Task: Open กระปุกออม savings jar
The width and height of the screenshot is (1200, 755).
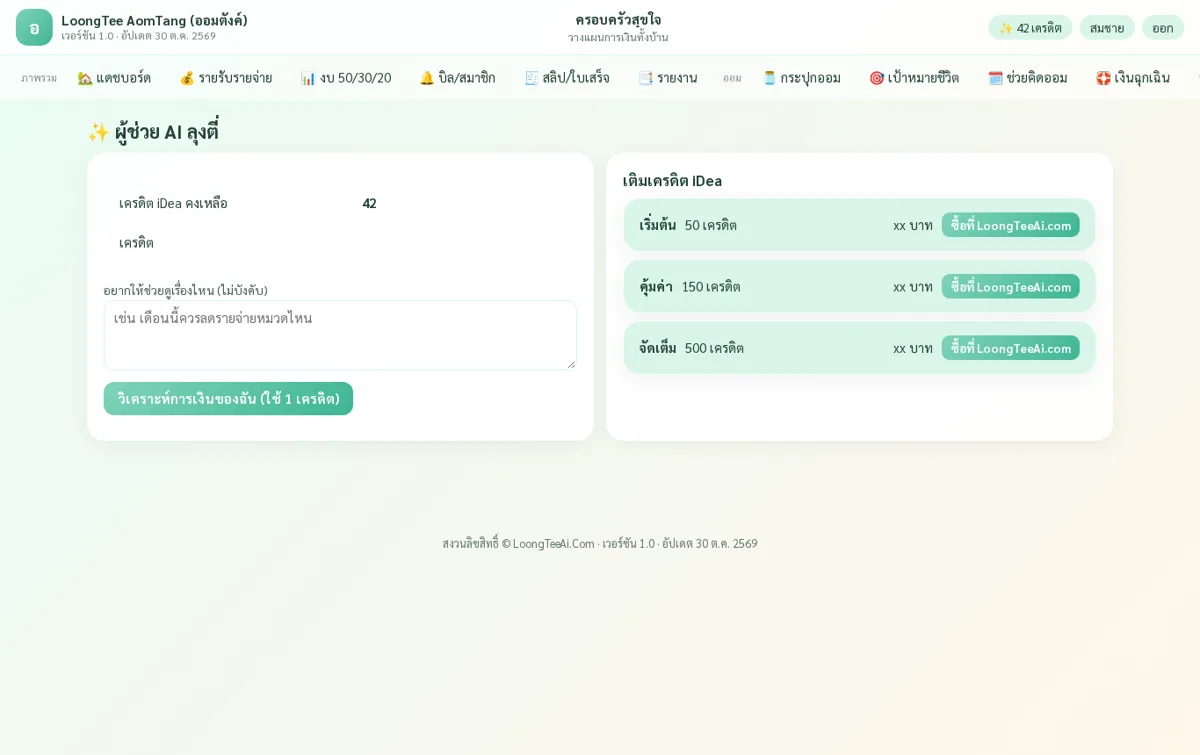Action: click(801, 77)
